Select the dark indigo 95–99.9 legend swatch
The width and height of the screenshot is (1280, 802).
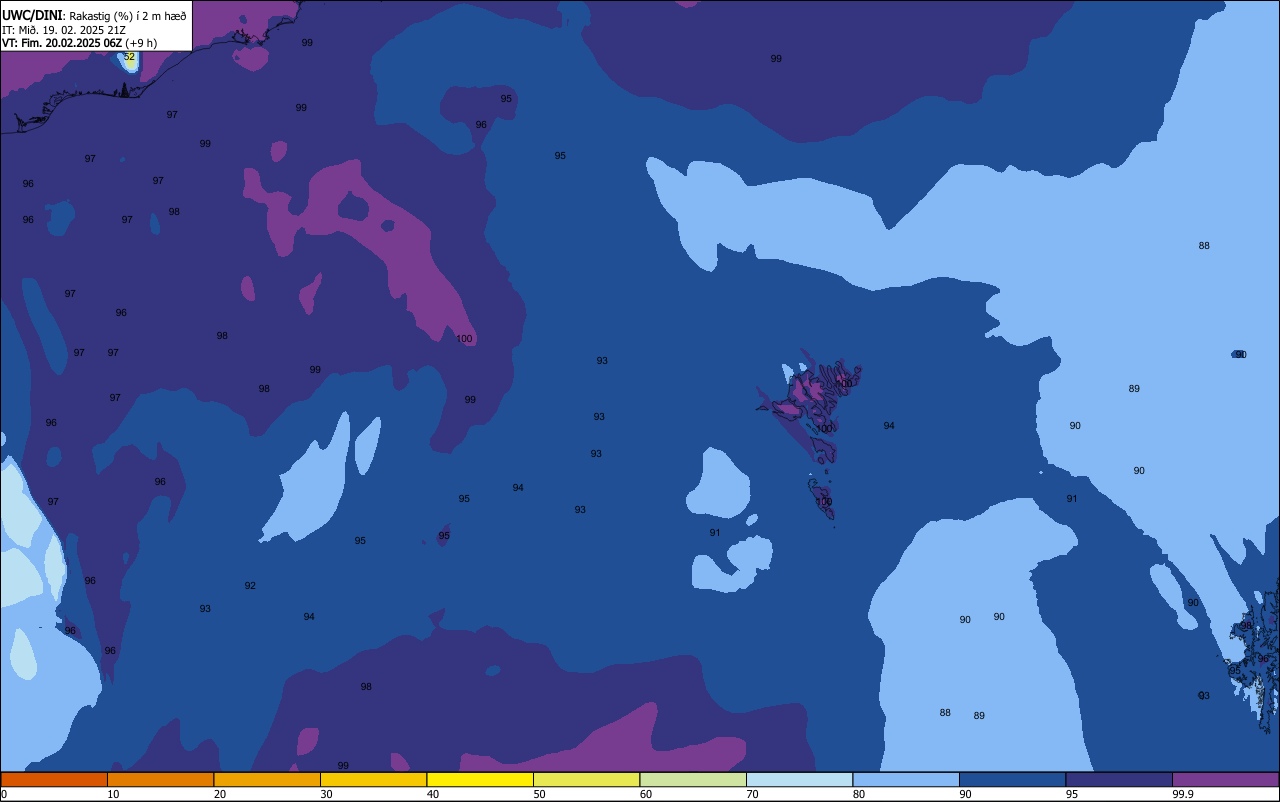1119,779
